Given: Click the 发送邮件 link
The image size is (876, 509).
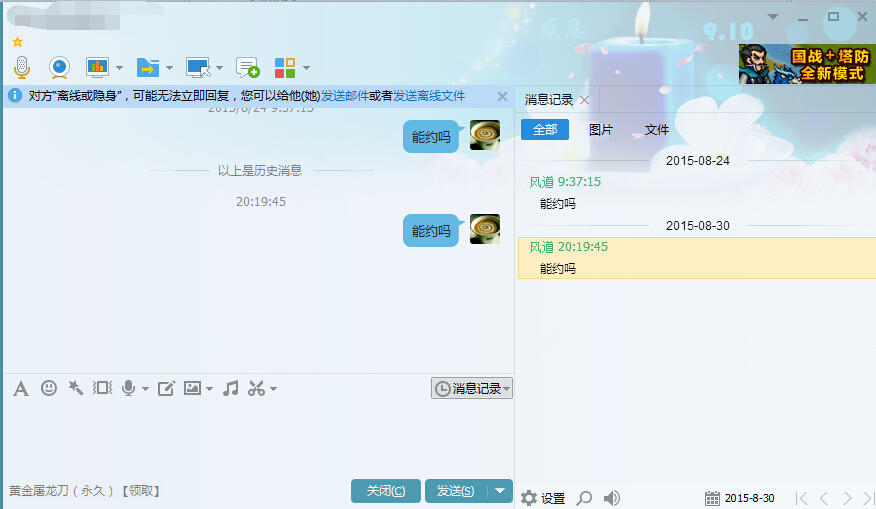Looking at the screenshot, I should pos(344,96).
